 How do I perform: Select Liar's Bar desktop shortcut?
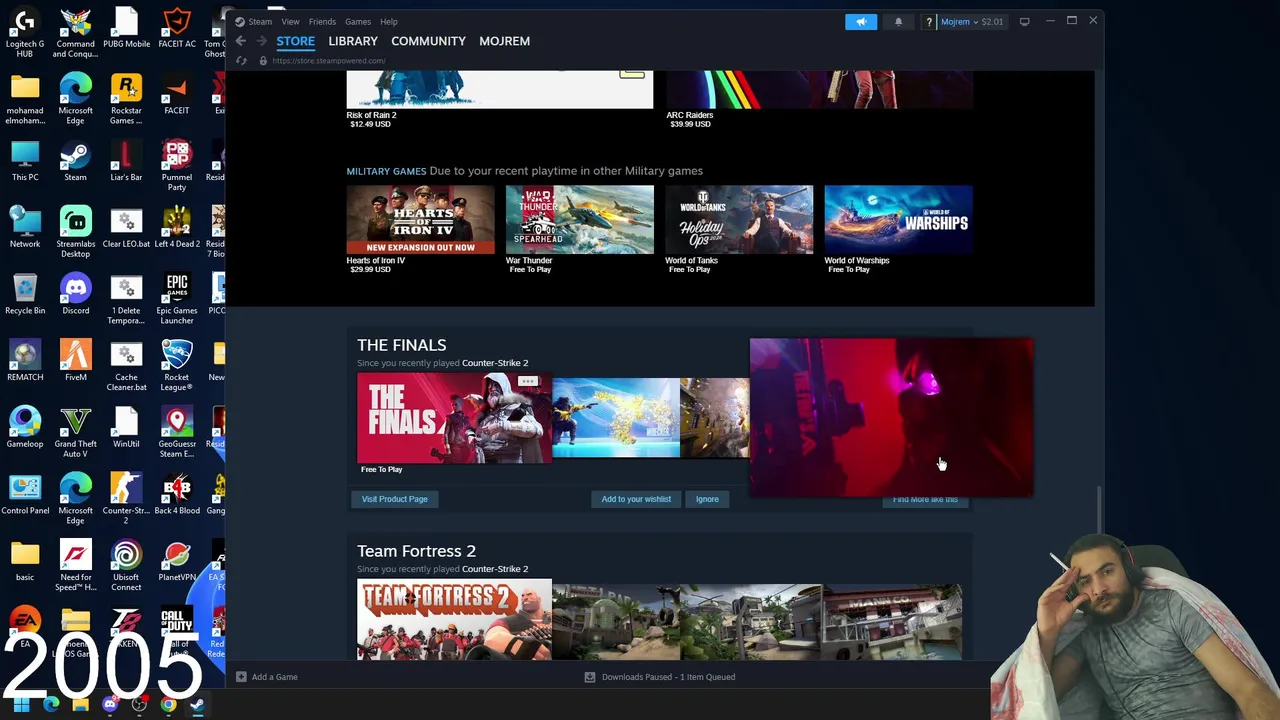tap(126, 162)
